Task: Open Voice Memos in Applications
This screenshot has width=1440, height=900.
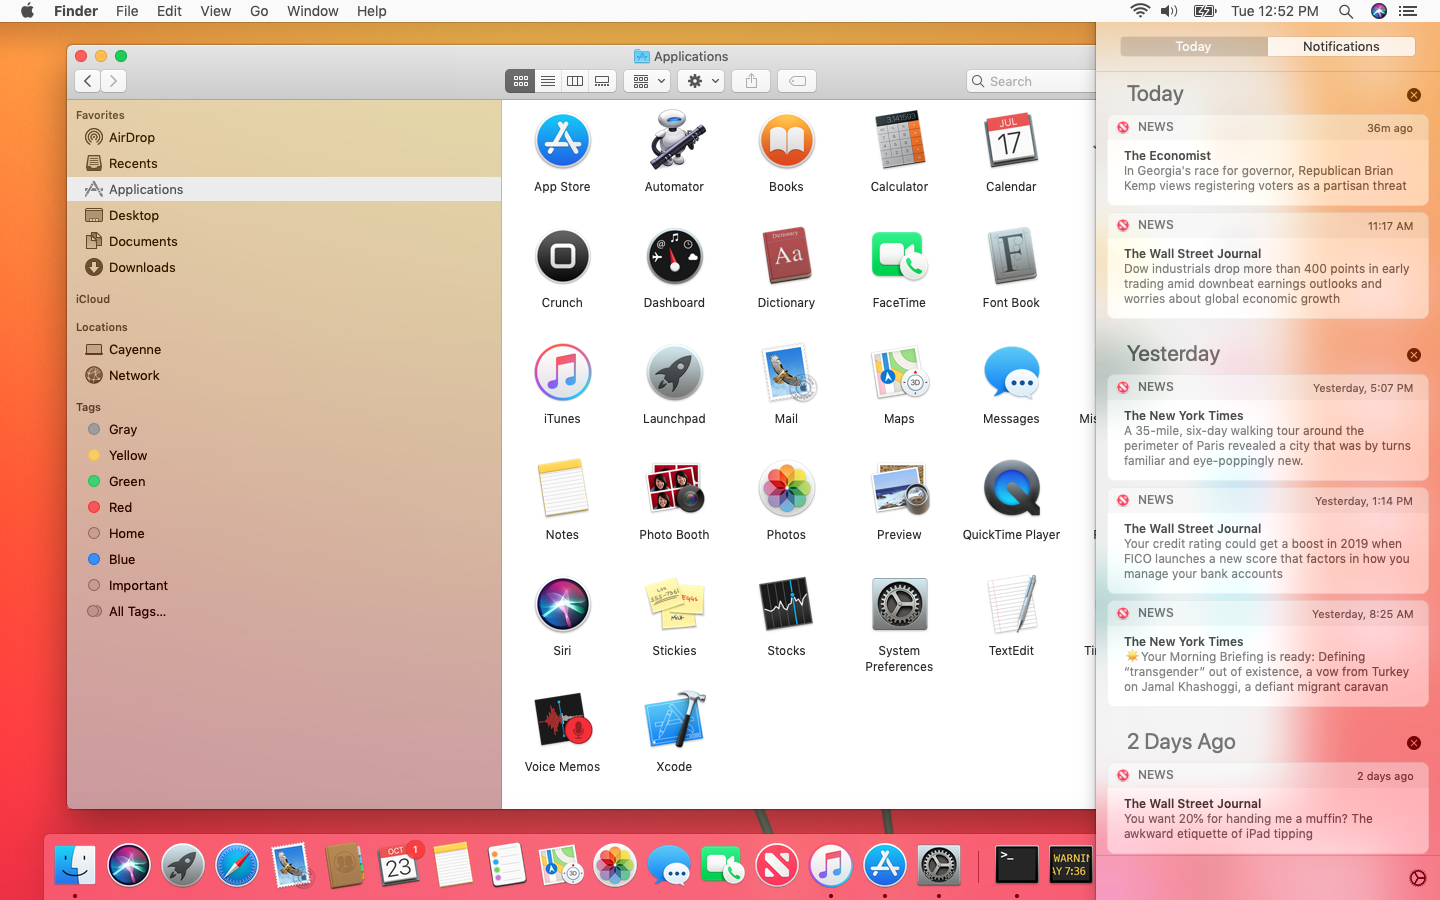Action: point(562,720)
